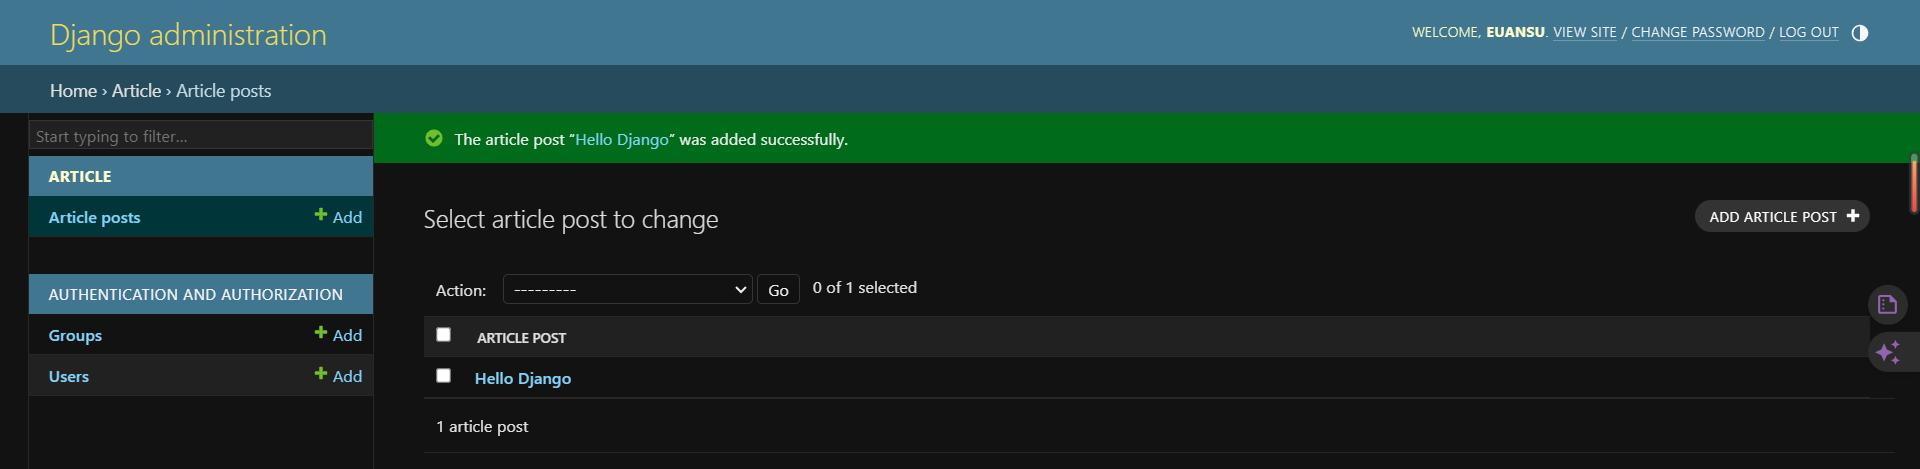This screenshot has height=469, width=1920.
Task: Open the purple sparkle assistant icon
Action: coord(1888,352)
